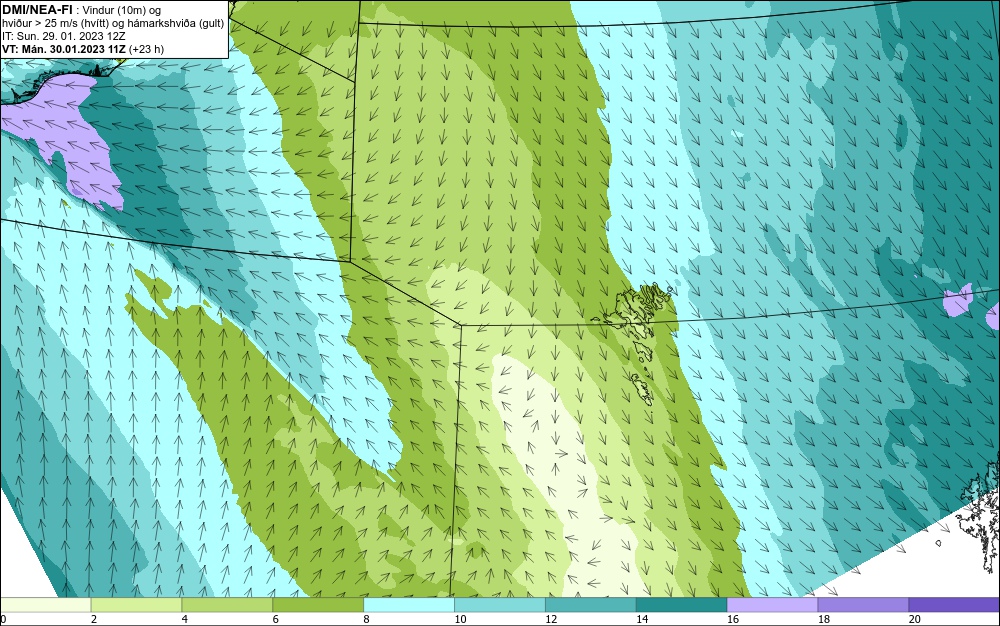The height and width of the screenshot is (626, 1000).
Task: Click the dark purple legend swatch above 20
Action: pos(954,604)
